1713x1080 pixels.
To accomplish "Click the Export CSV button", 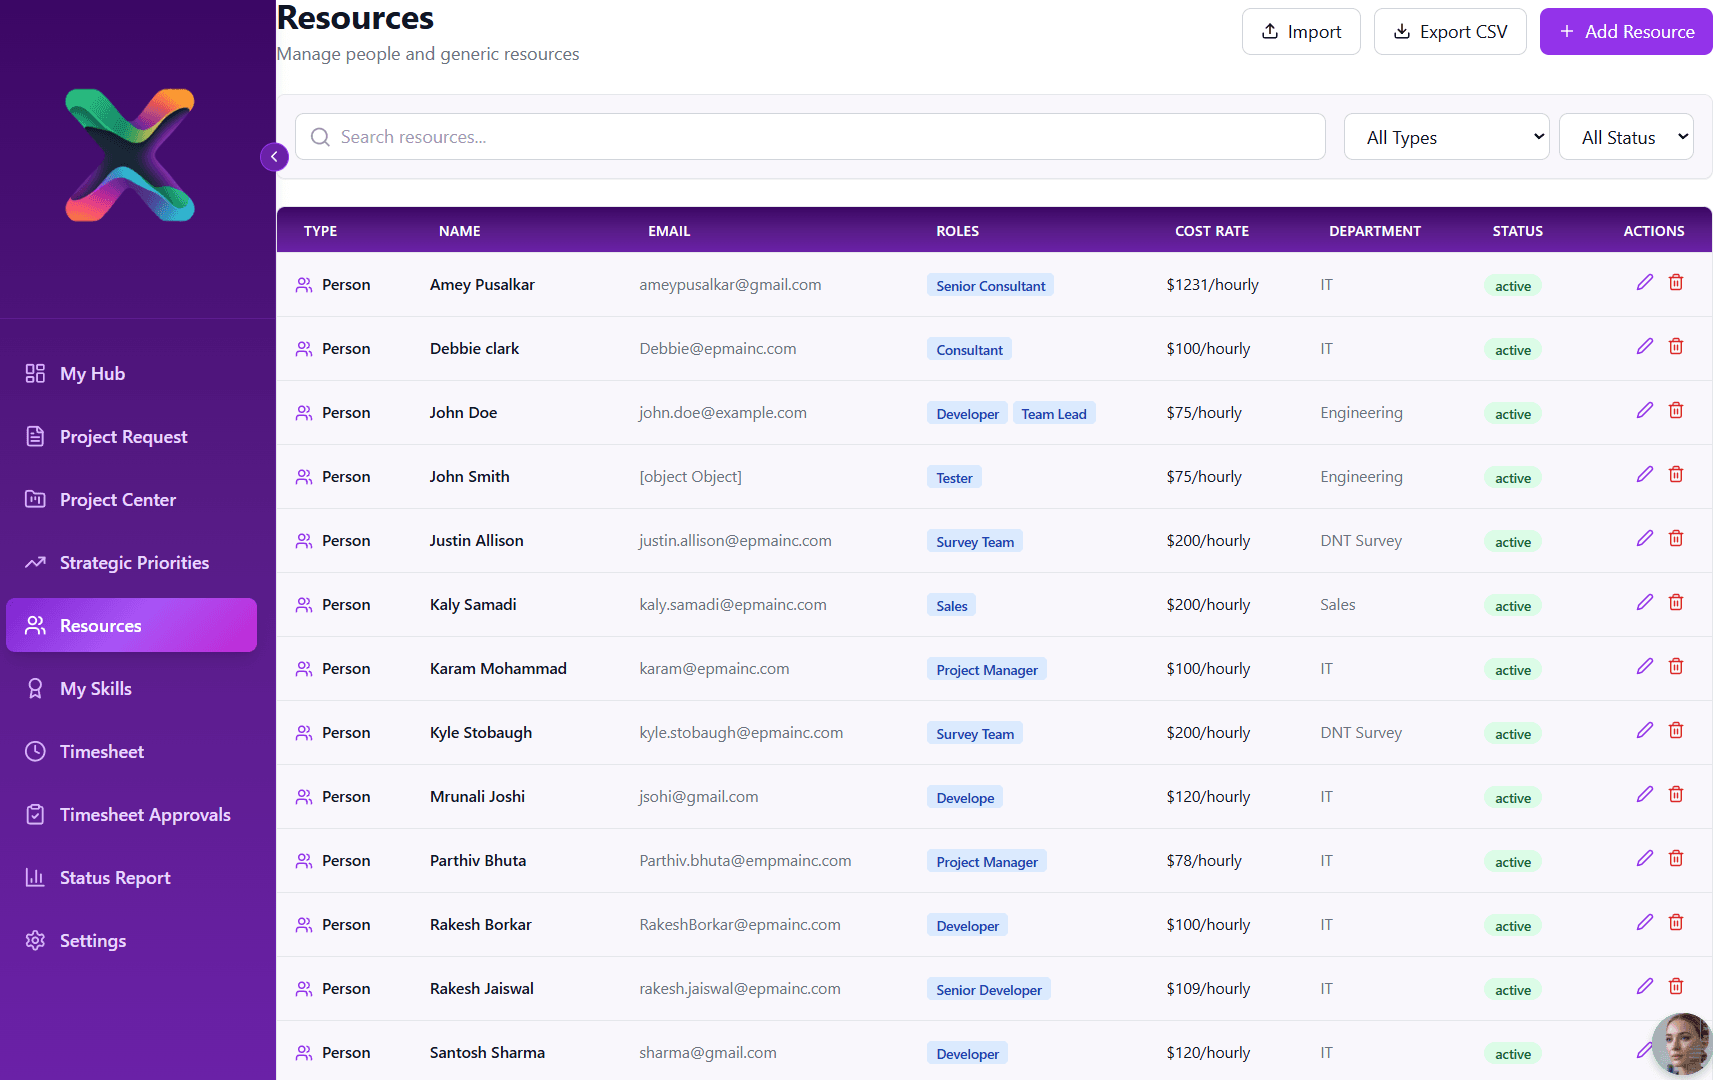I will click(x=1450, y=32).
